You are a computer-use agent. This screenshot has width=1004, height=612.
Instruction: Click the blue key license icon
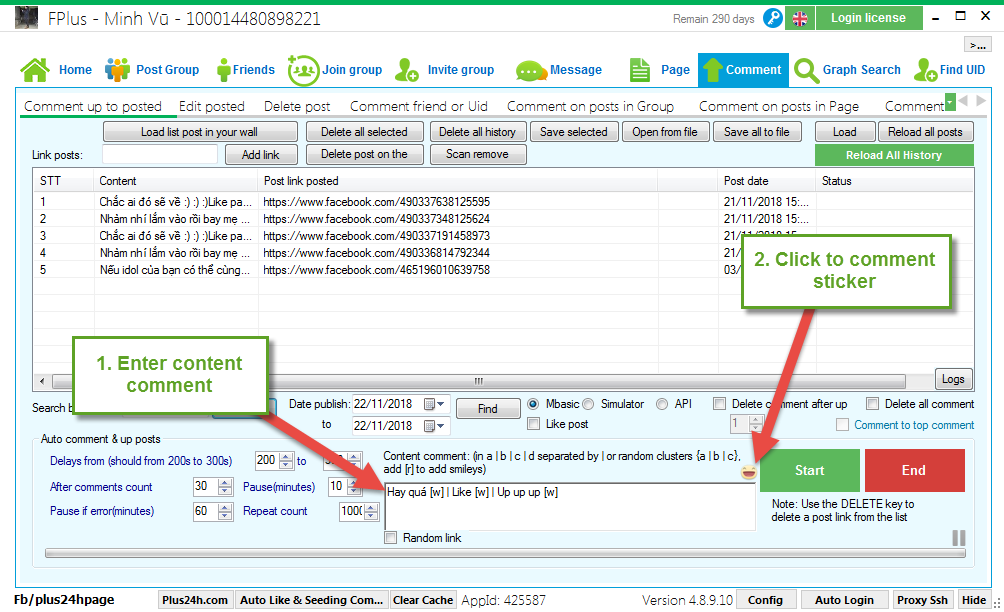point(773,18)
